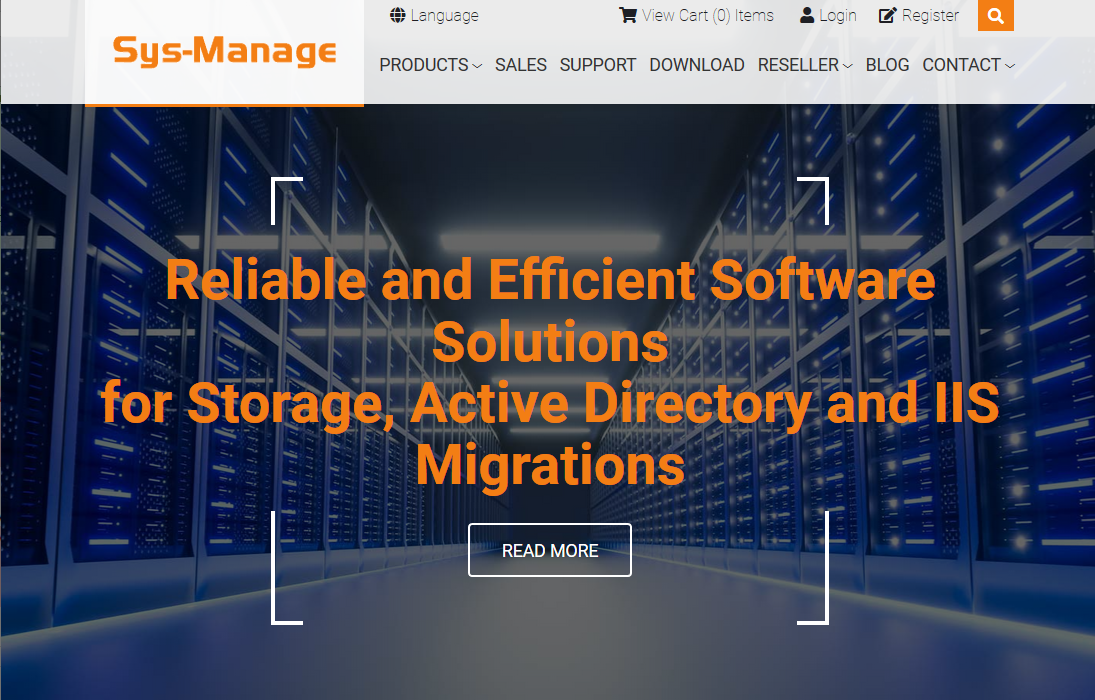Select the cart icon next to View Cart
The width and height of the screenshot is (1095, 700).
coord(628,15)
